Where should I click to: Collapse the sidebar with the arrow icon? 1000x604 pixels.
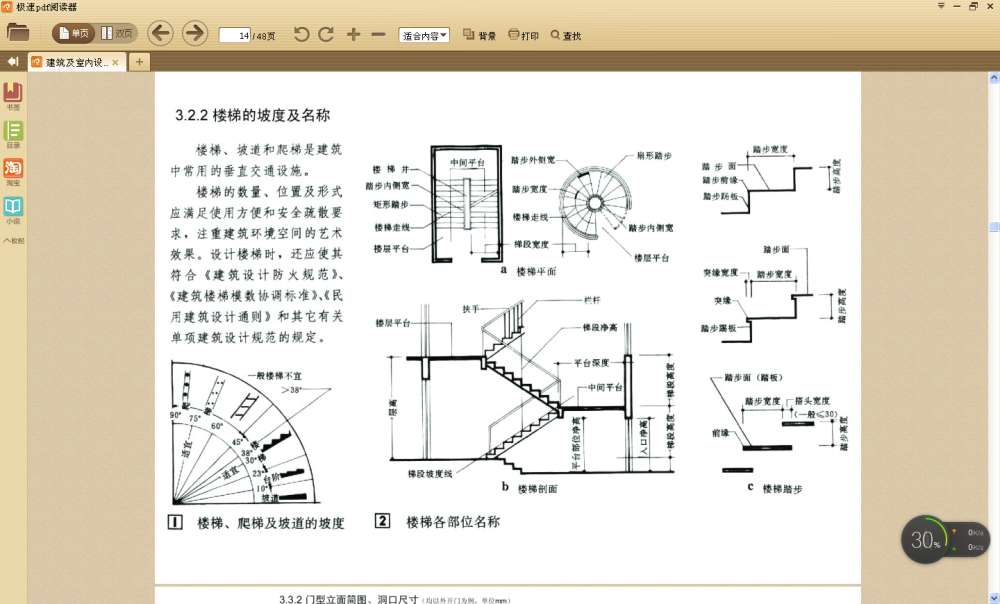coord(13,62)
